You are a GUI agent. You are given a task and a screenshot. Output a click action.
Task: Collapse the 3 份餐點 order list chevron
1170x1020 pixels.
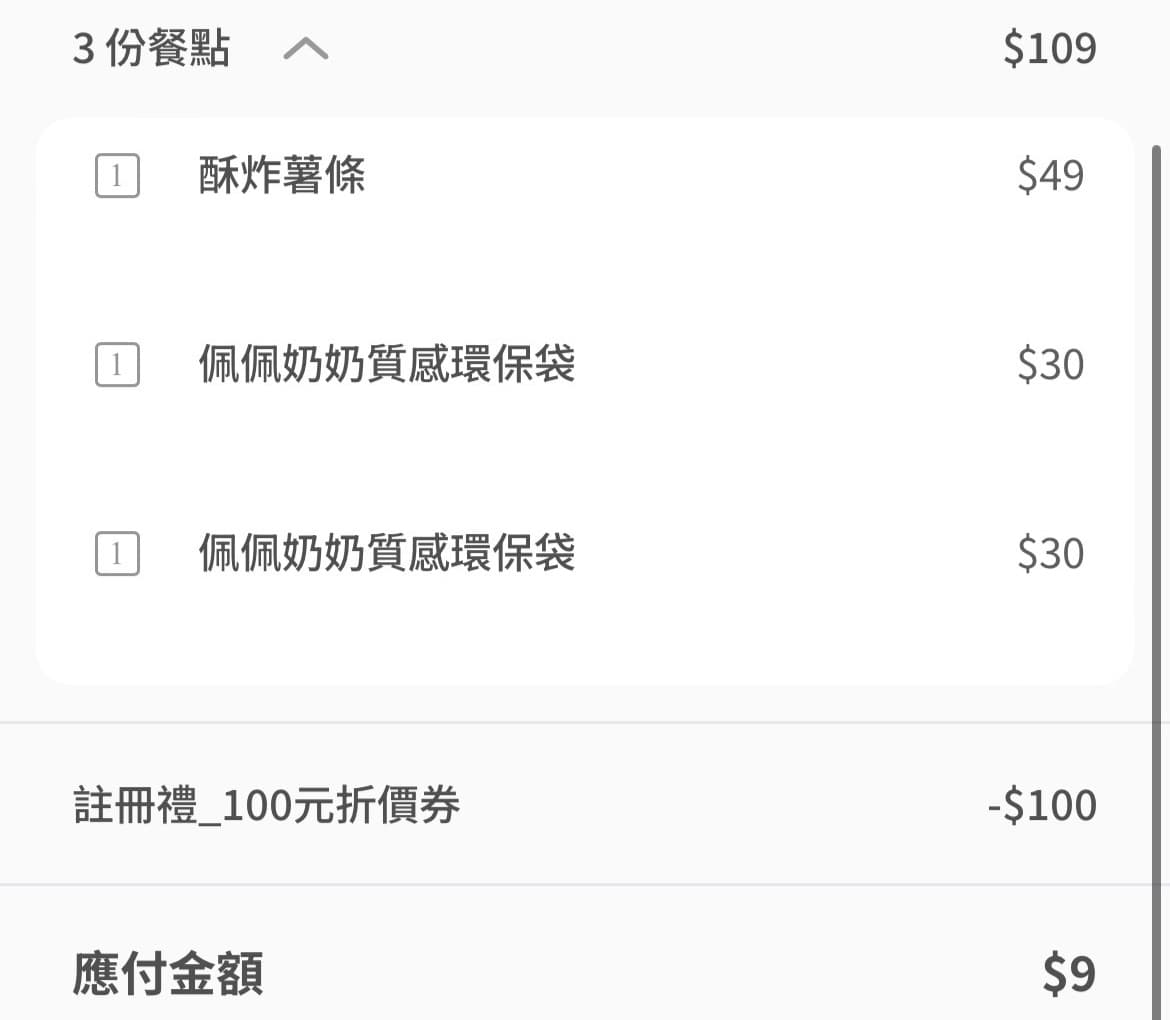[306, 49]
